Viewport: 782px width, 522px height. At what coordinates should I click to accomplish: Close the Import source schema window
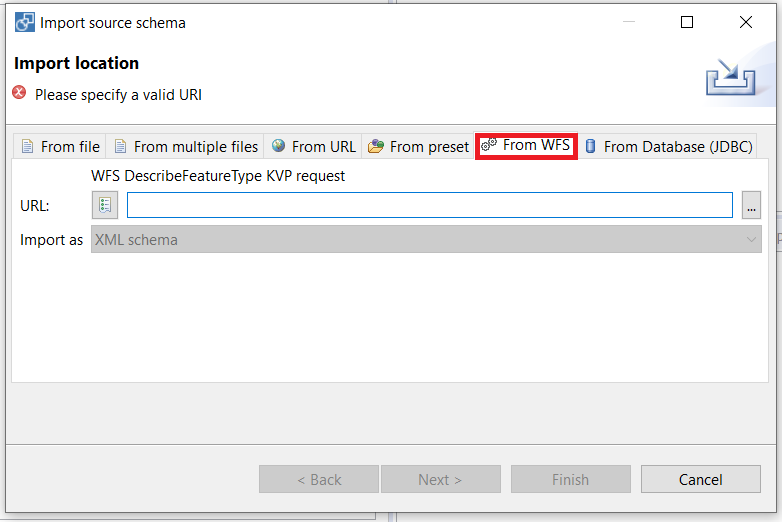[746, 22]
